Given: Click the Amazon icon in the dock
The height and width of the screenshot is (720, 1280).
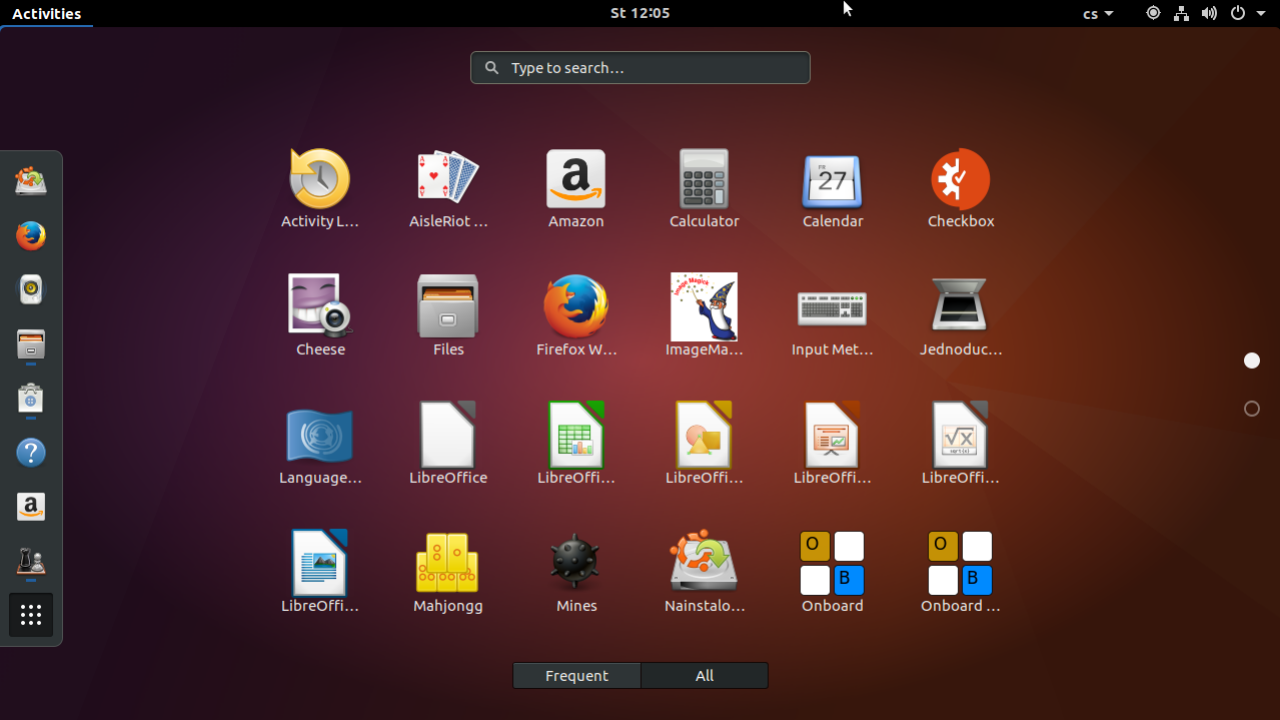Looking at the screenshot, I should pyautogui.click(x=31, y=507).
